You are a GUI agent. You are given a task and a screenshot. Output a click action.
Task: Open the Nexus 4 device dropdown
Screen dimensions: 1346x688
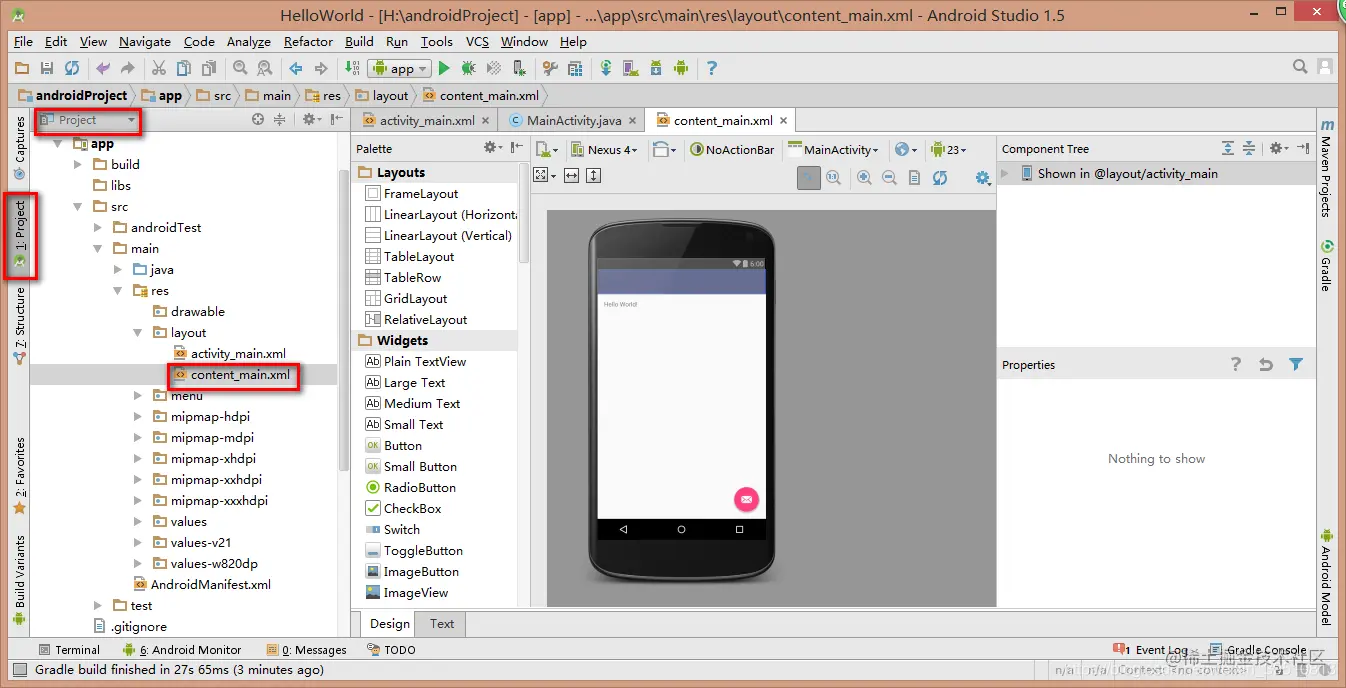(x=604, y=150)
